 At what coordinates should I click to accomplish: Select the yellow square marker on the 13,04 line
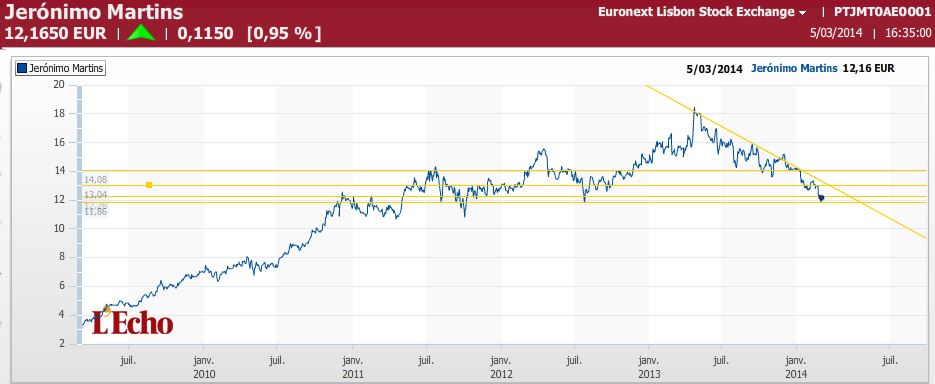(x=149, y=185)
